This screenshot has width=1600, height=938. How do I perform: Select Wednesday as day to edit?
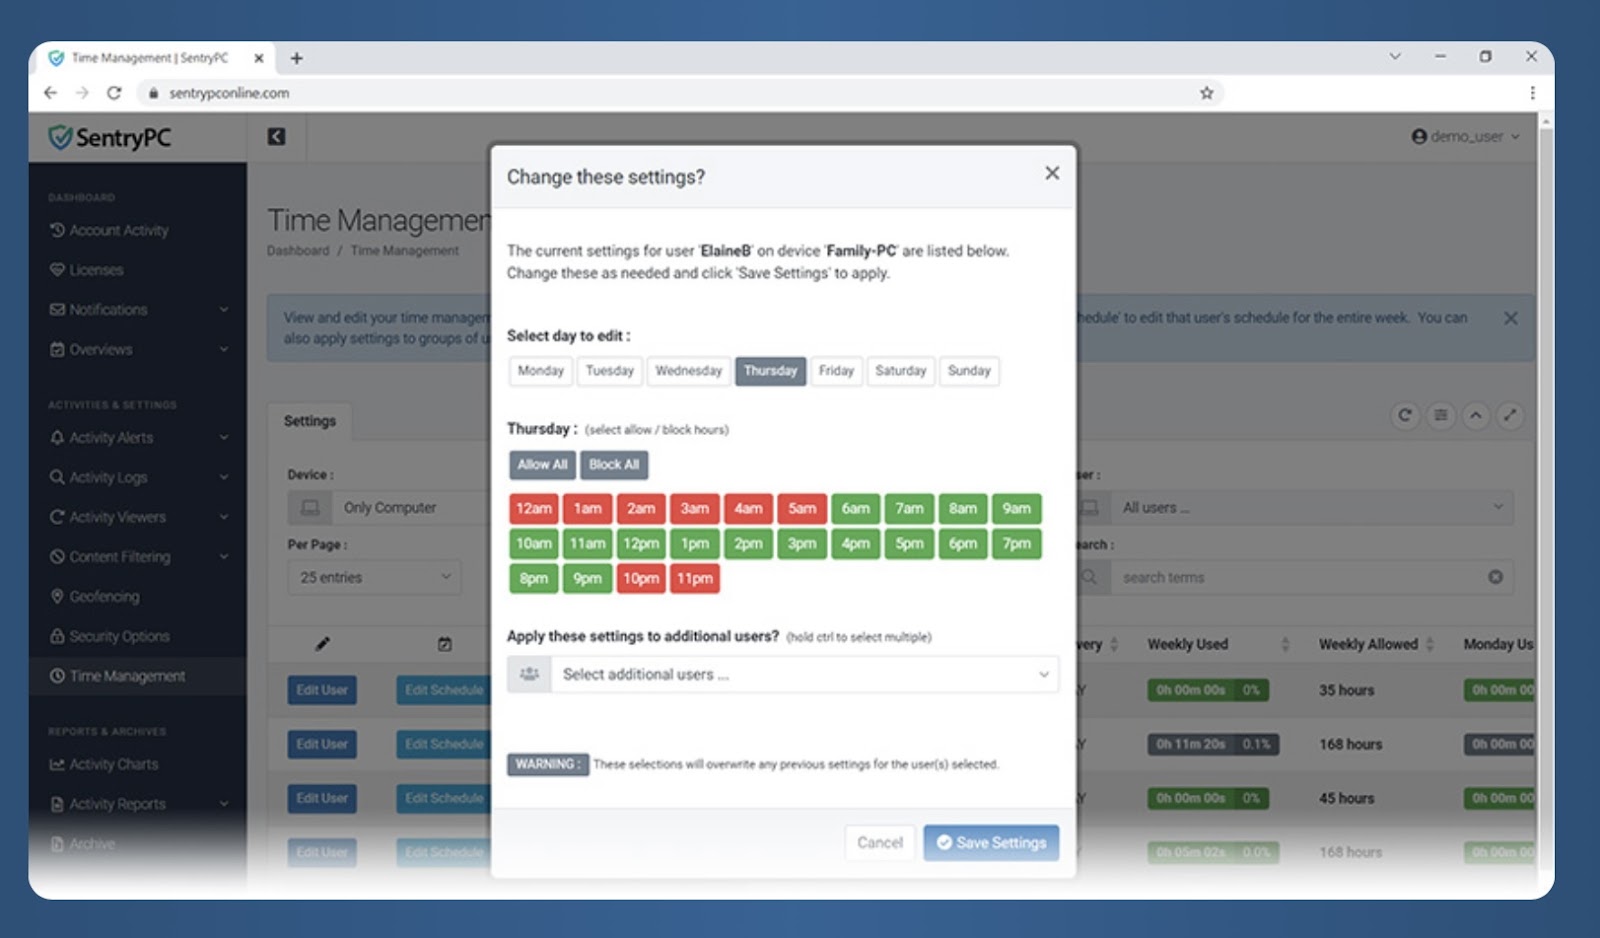[689, 371]
